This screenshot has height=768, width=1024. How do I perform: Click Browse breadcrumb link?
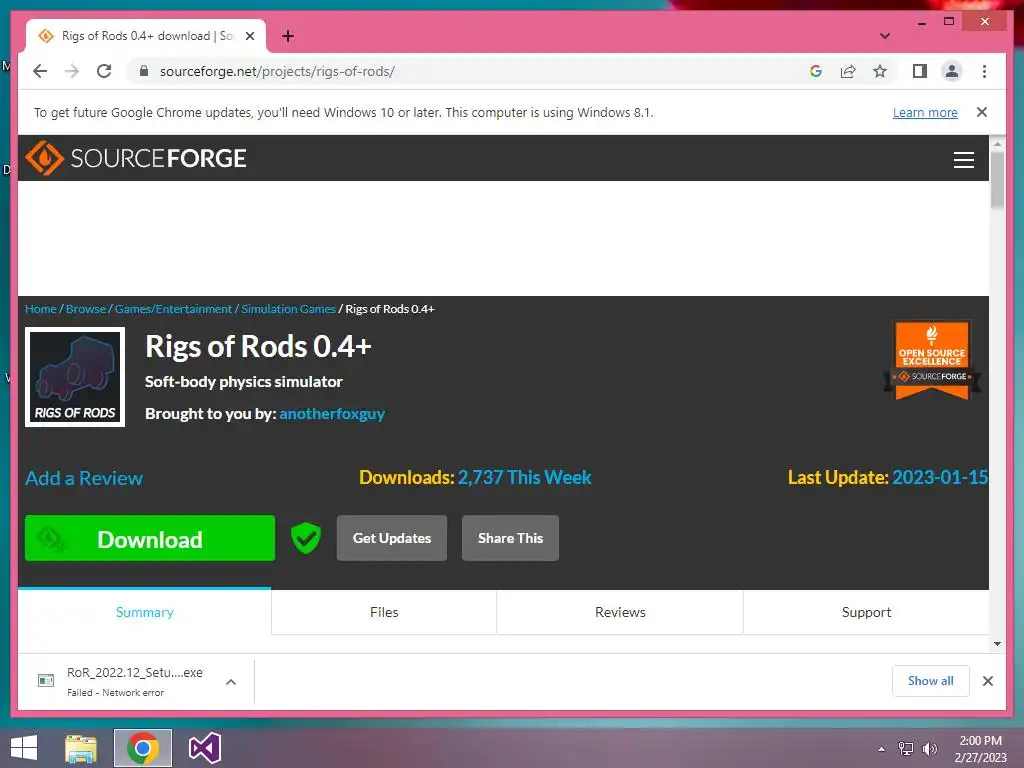pos(86,309)
